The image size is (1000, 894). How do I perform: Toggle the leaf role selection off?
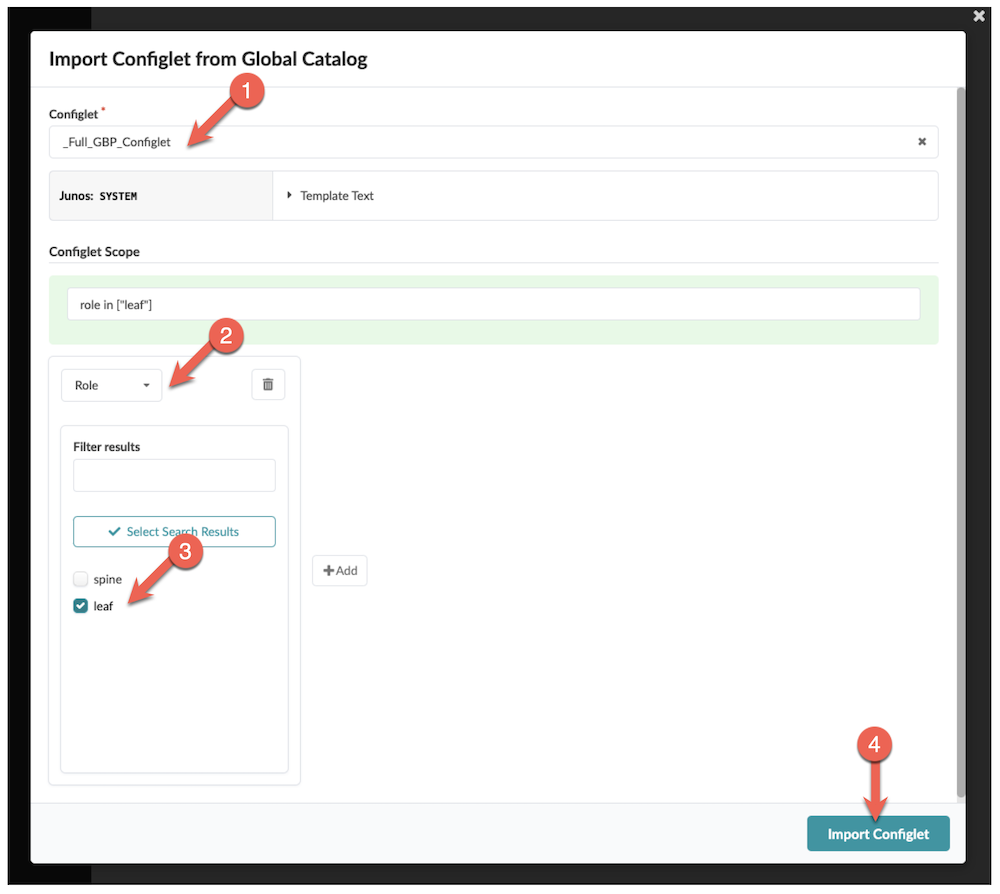coord(80,605)
